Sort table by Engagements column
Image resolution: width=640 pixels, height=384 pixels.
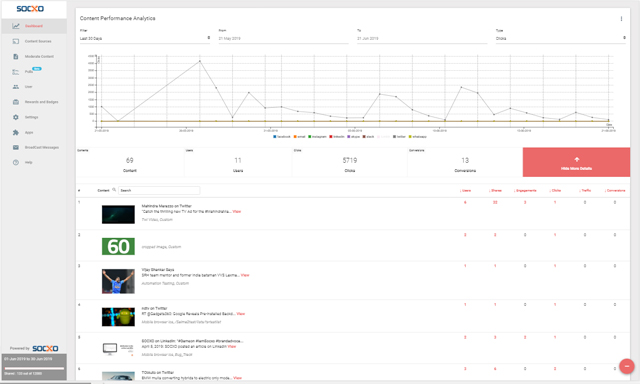[x=525, y=191]
